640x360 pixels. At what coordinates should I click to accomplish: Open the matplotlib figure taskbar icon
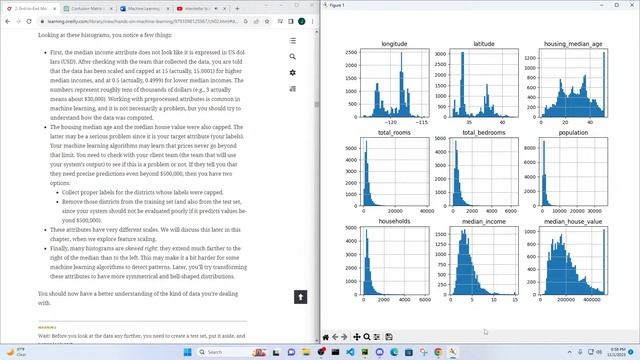pos(453,352)
